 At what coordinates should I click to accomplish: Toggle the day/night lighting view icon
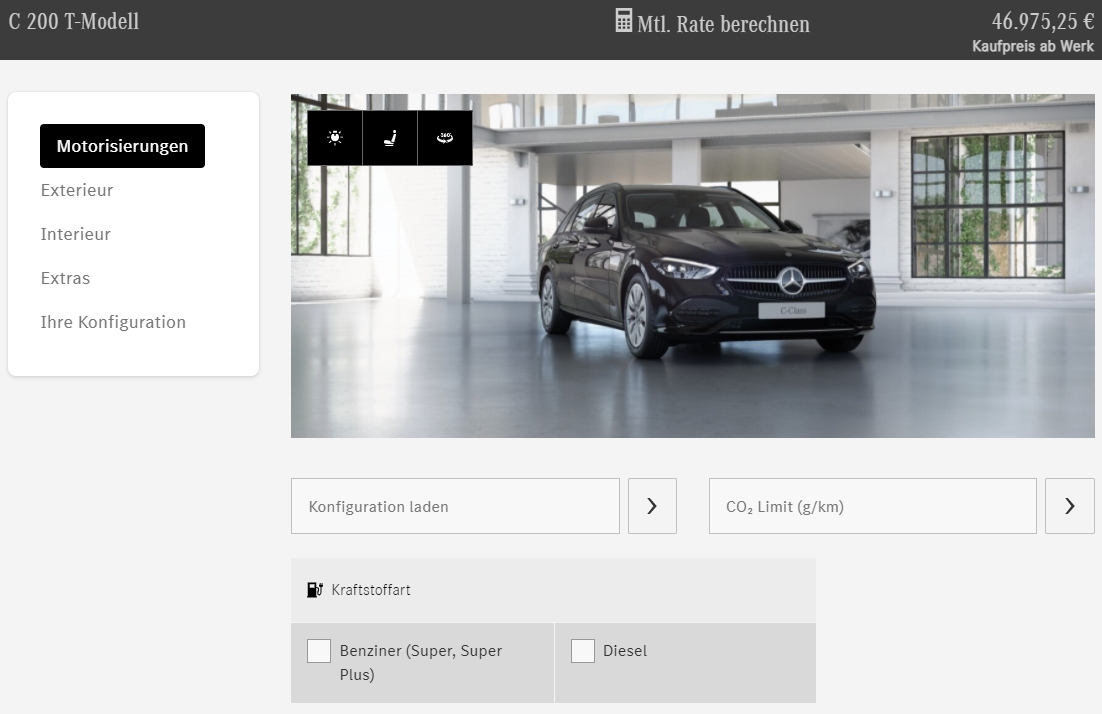click(335, 138)
